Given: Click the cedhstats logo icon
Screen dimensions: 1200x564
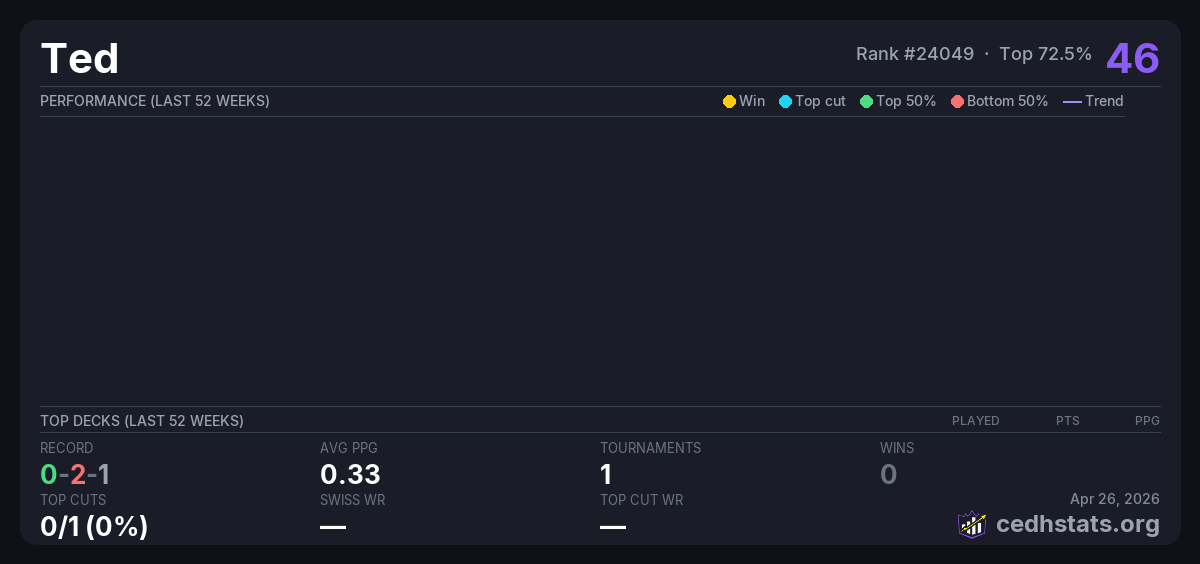Looking at the screenshot, I should tap(972, 524).
